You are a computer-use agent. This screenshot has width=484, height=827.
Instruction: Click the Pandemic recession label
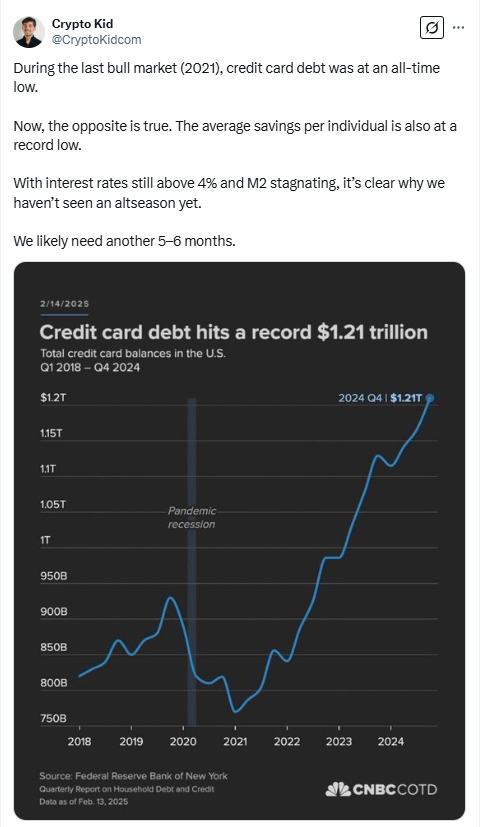point(192,517)
